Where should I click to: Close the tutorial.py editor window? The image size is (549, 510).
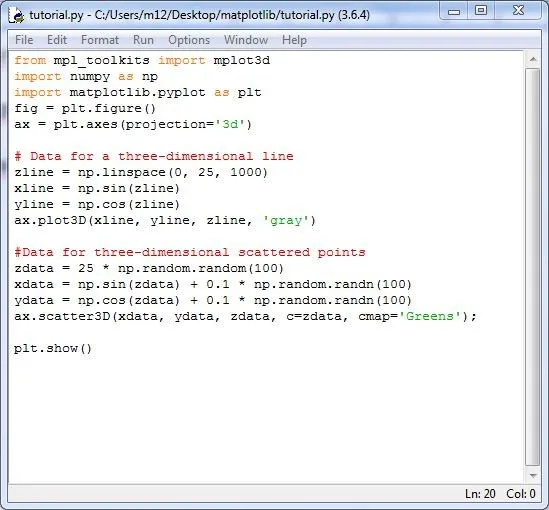pyautogui.click(x=518, y=11)
